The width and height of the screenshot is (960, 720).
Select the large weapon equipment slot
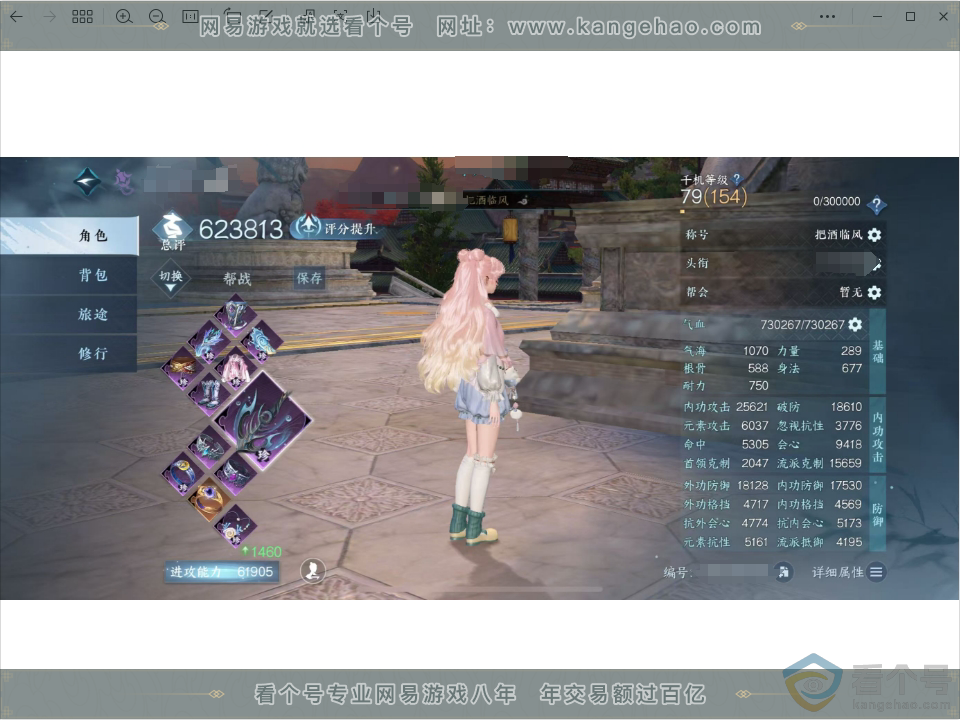[263, 422]
